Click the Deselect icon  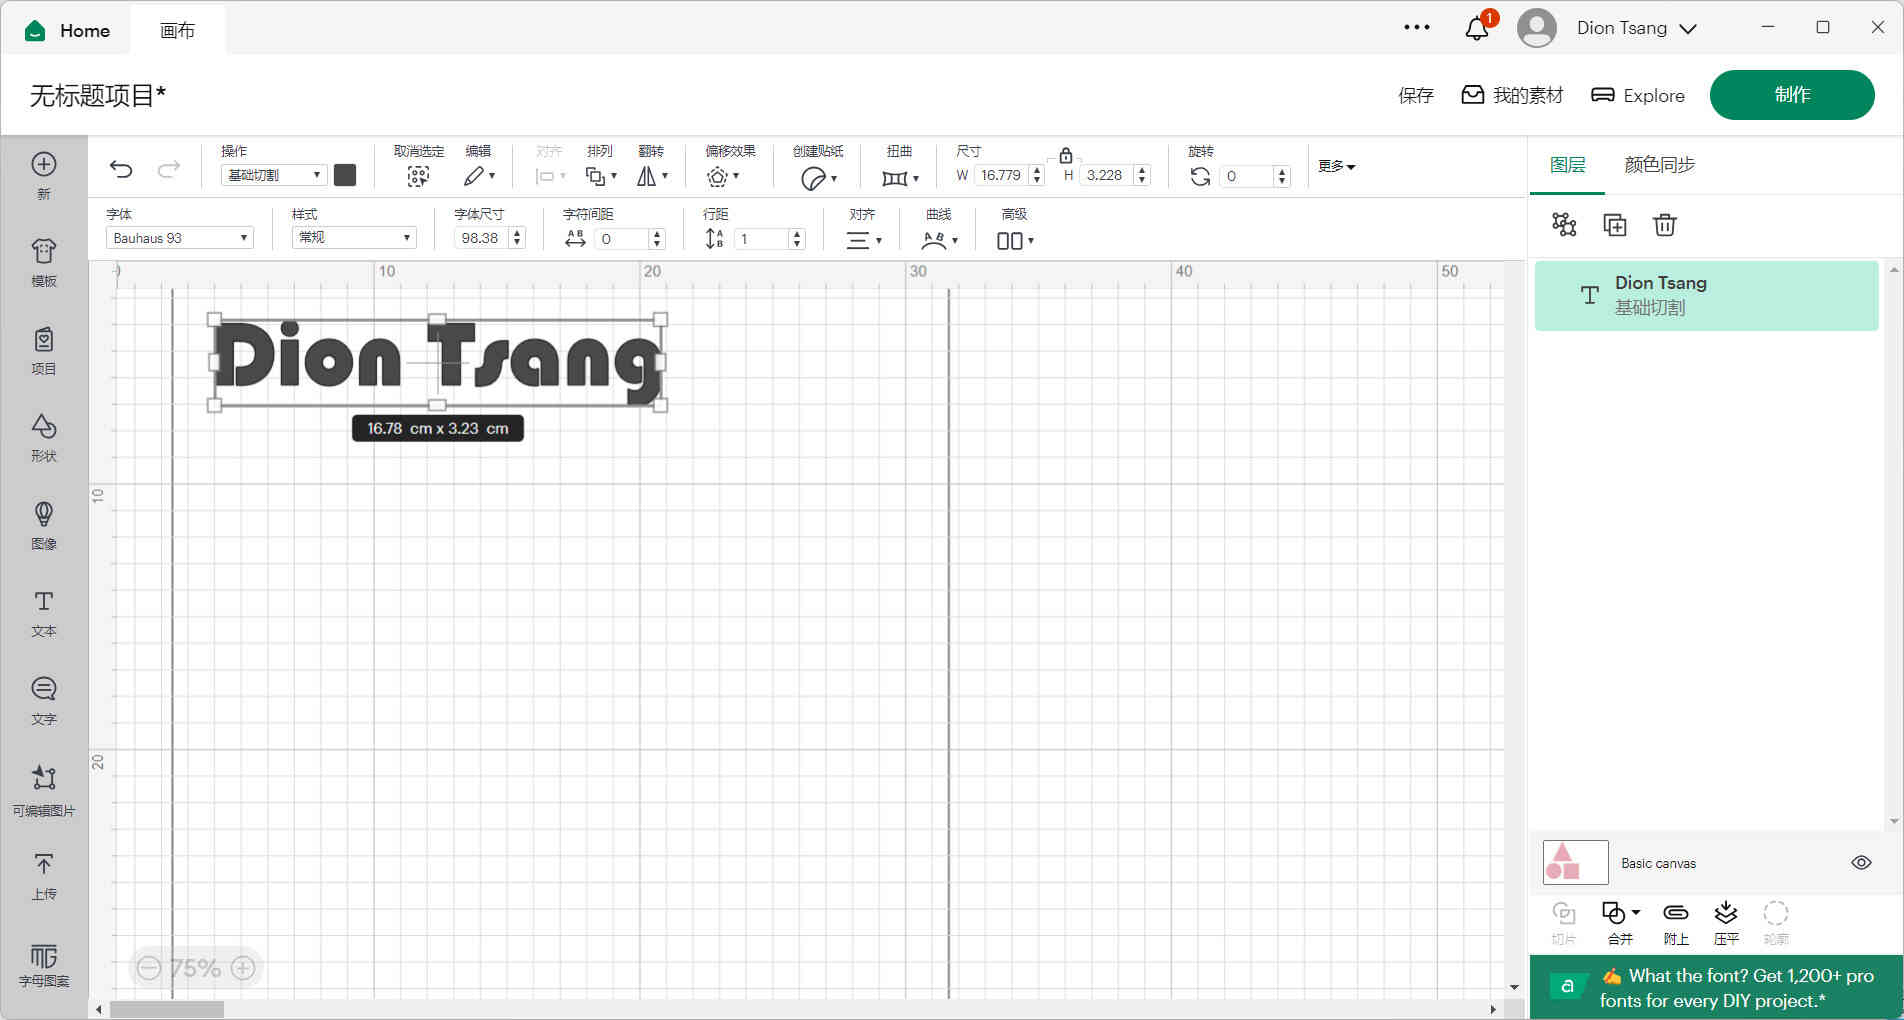(418, 177)
